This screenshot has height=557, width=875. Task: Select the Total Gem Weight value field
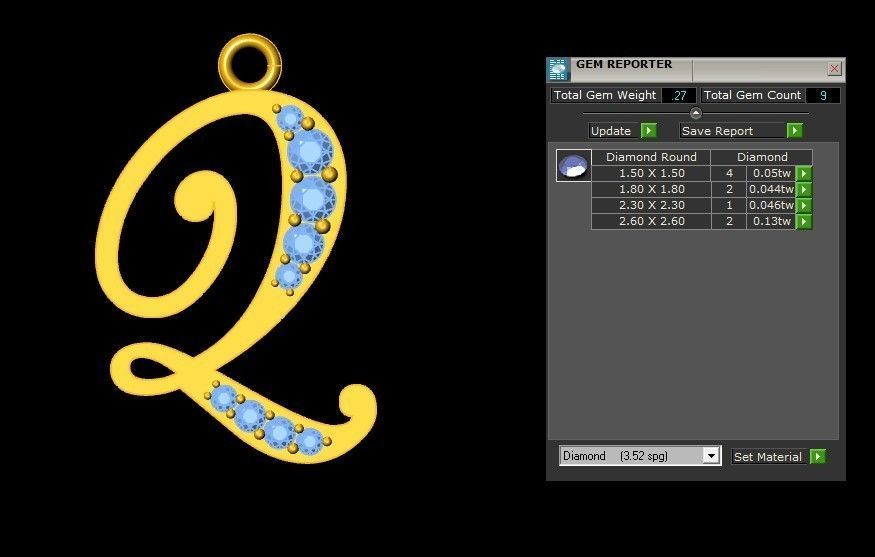coord(679,95)
